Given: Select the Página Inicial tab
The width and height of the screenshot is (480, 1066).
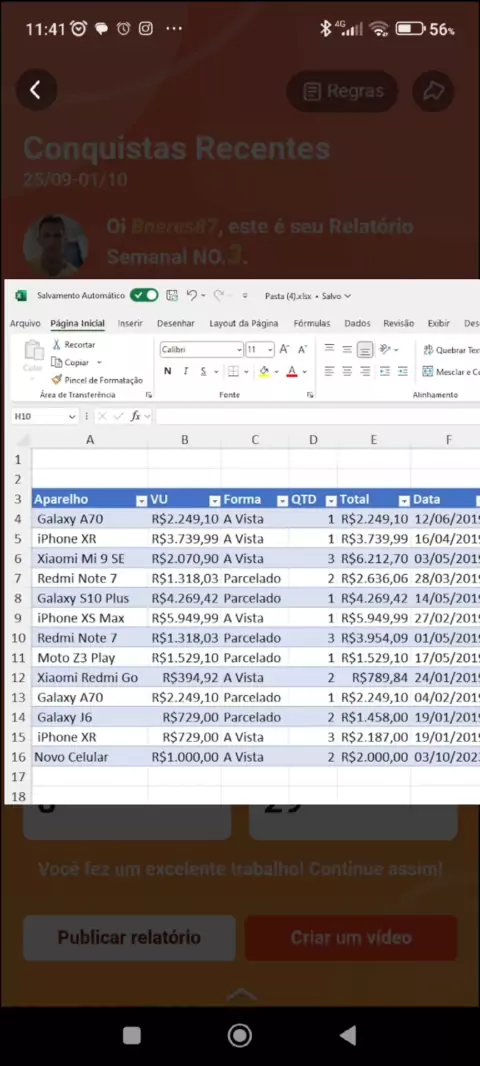Looking at the screenshot, I should [78, 324].
